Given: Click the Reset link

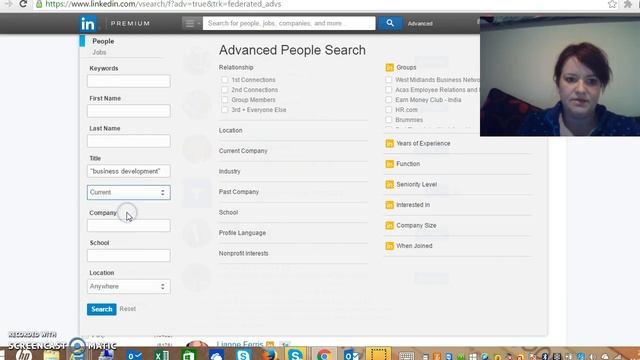Looking at the screenshot, I should 128,309.
